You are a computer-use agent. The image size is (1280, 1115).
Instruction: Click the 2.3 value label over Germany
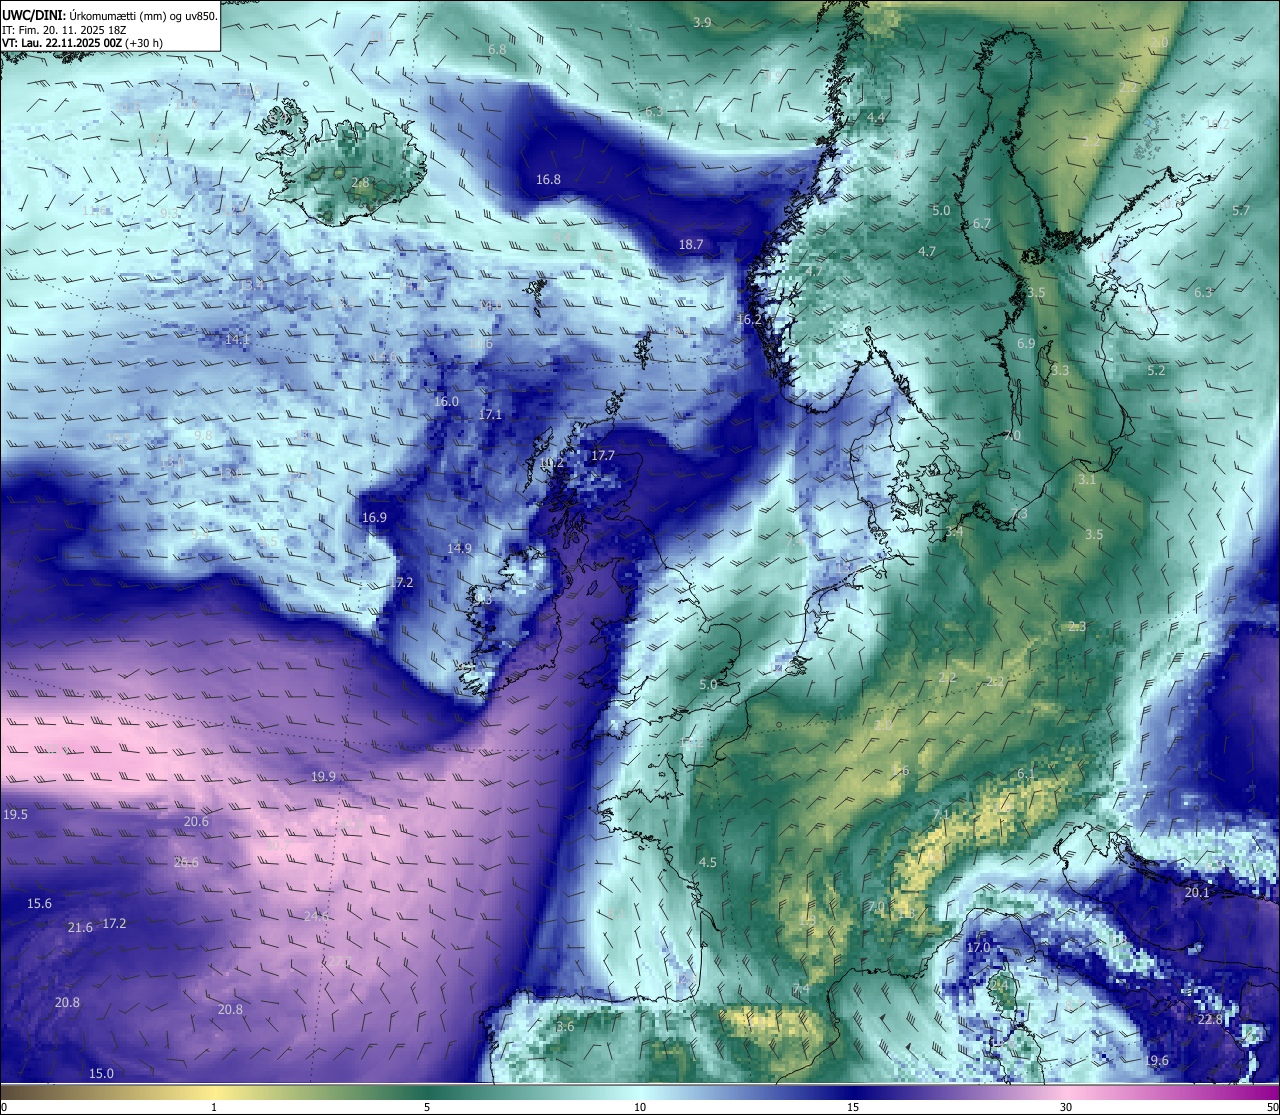(1077, 626)
